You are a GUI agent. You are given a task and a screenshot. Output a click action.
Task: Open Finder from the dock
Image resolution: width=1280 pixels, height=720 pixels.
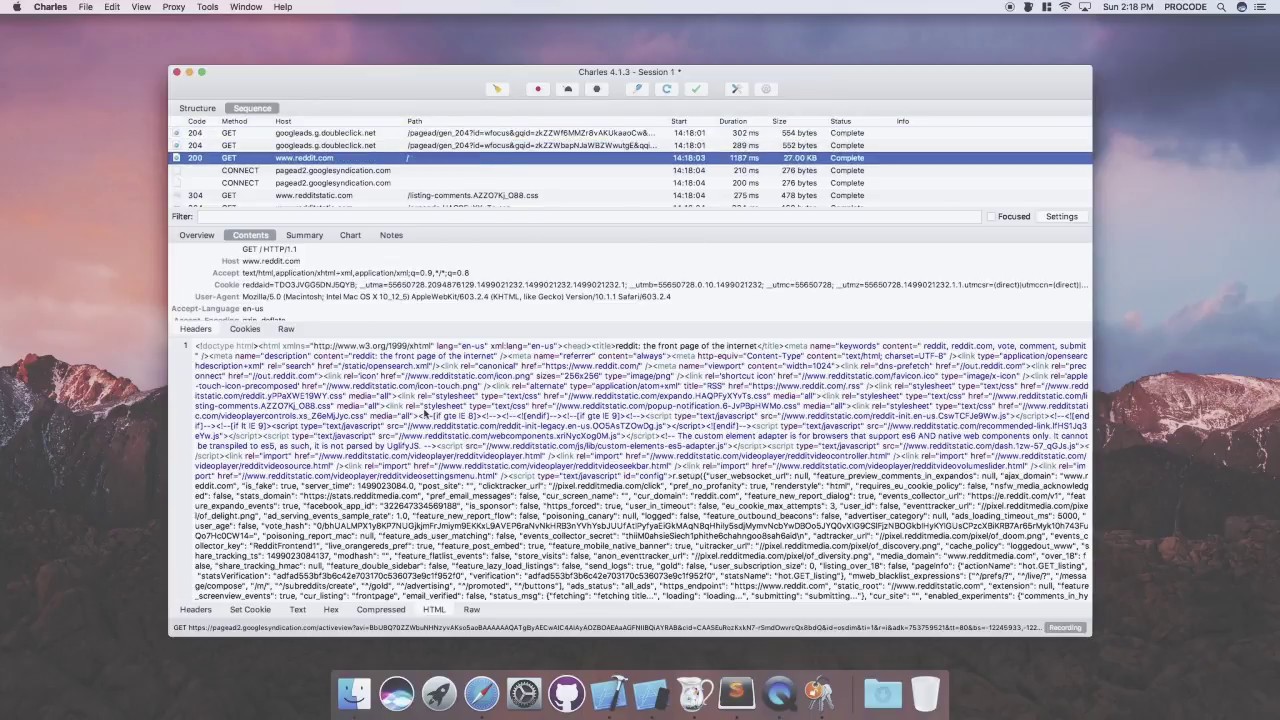coord(354,693)
